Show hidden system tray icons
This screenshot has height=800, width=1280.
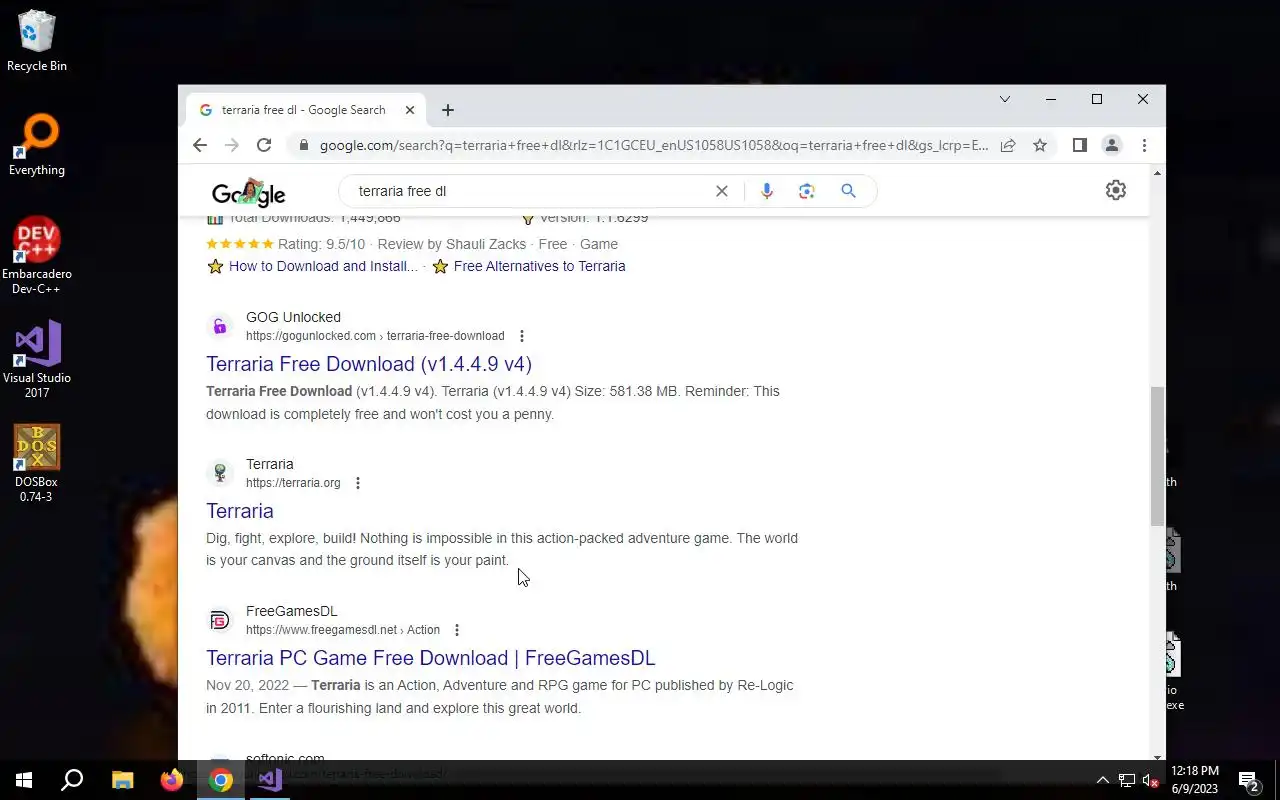1102,780
